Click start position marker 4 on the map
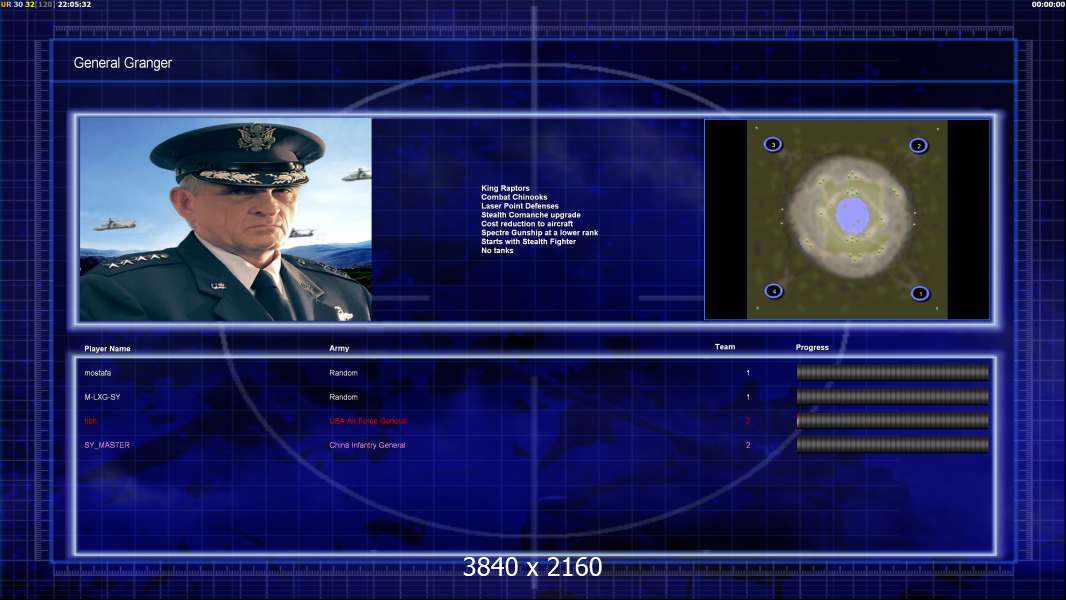Screen dimensions: 1066x600 (x=774, y=292)
